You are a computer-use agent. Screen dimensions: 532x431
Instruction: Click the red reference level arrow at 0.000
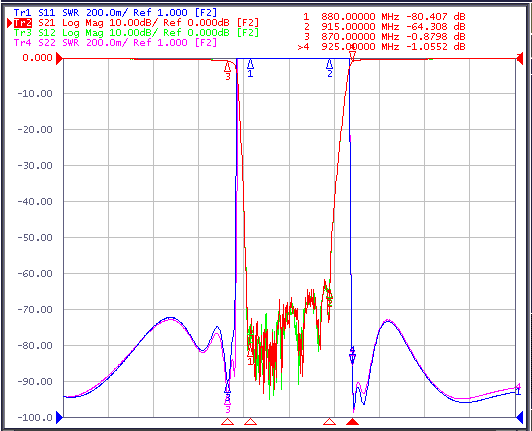point(59,58)
